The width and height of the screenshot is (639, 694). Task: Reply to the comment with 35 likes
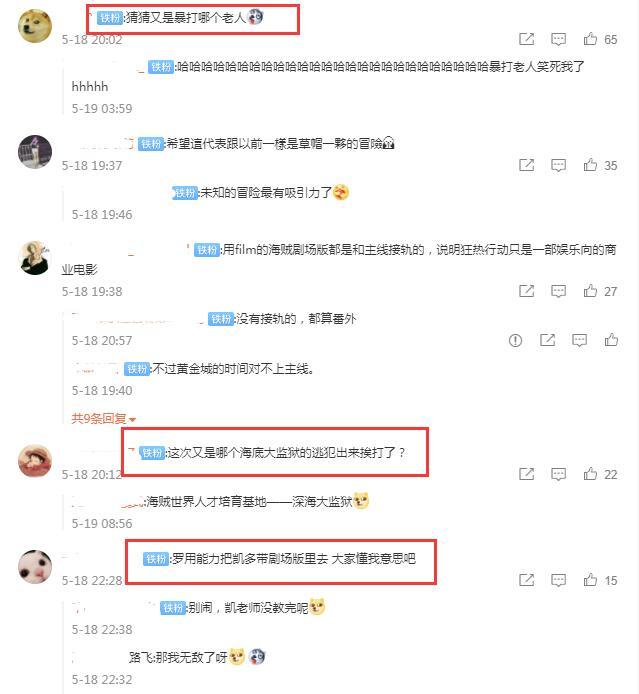click(x=558, y=165)
